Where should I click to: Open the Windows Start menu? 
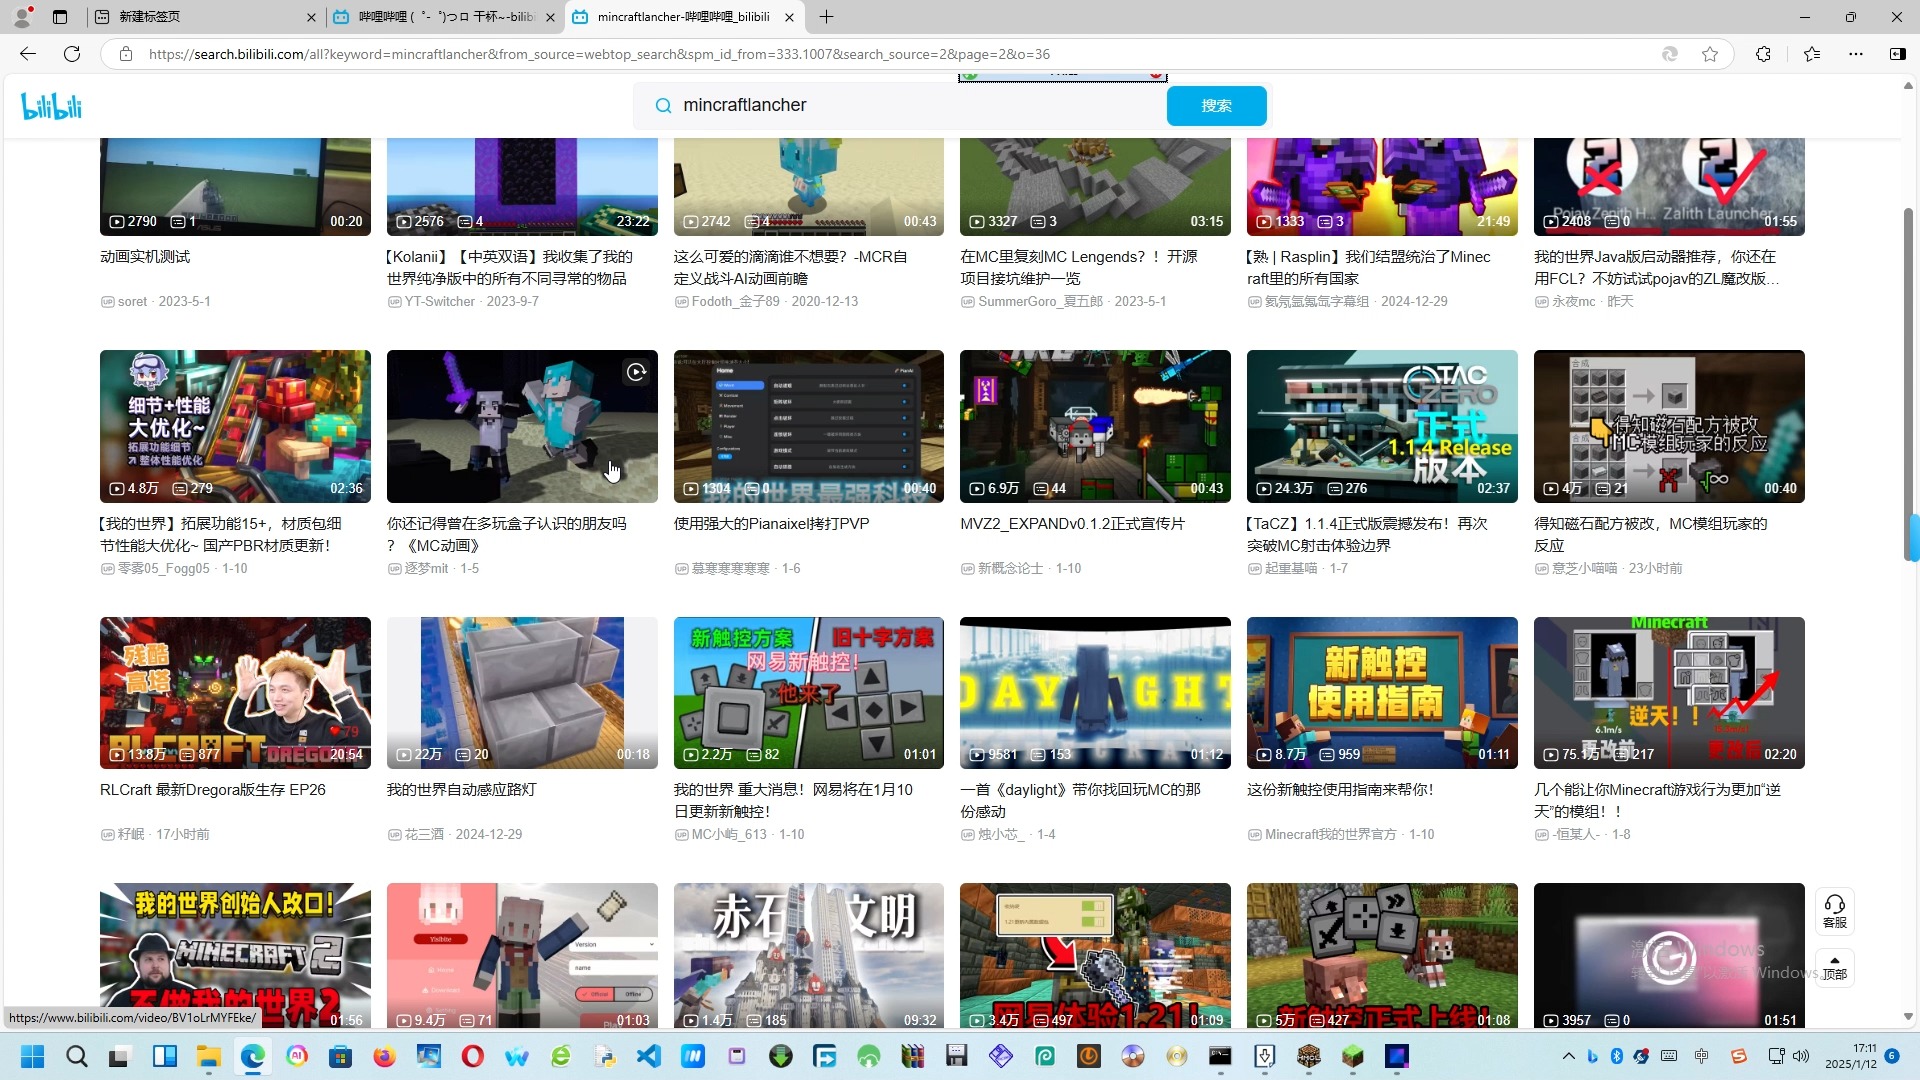coord(32,1056)
